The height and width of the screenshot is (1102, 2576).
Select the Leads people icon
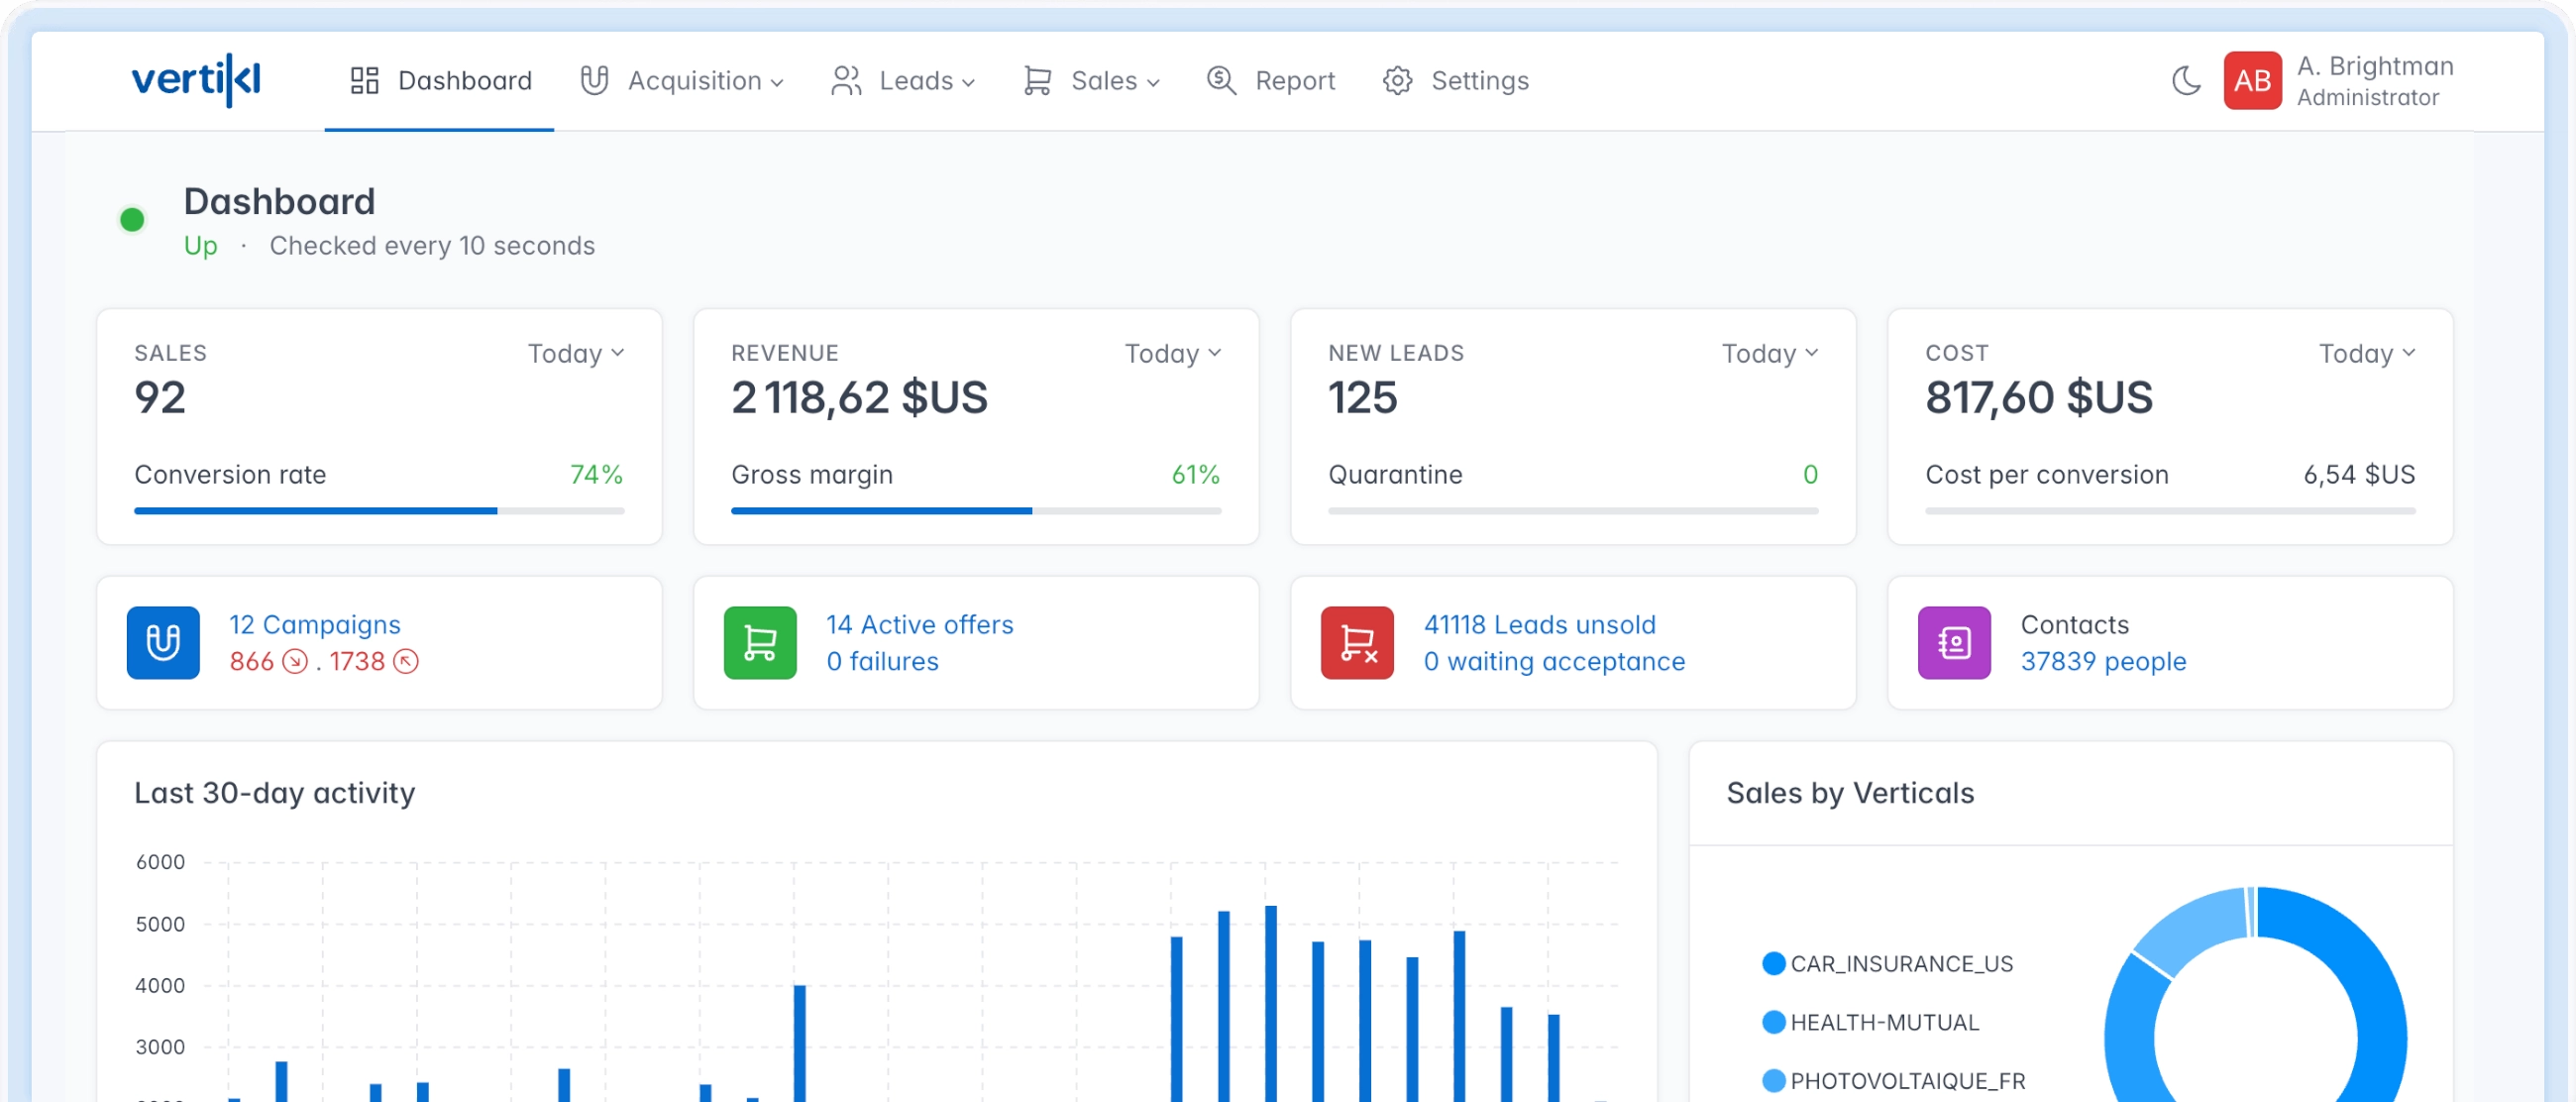pyautogui.click(x=846, y=80)
